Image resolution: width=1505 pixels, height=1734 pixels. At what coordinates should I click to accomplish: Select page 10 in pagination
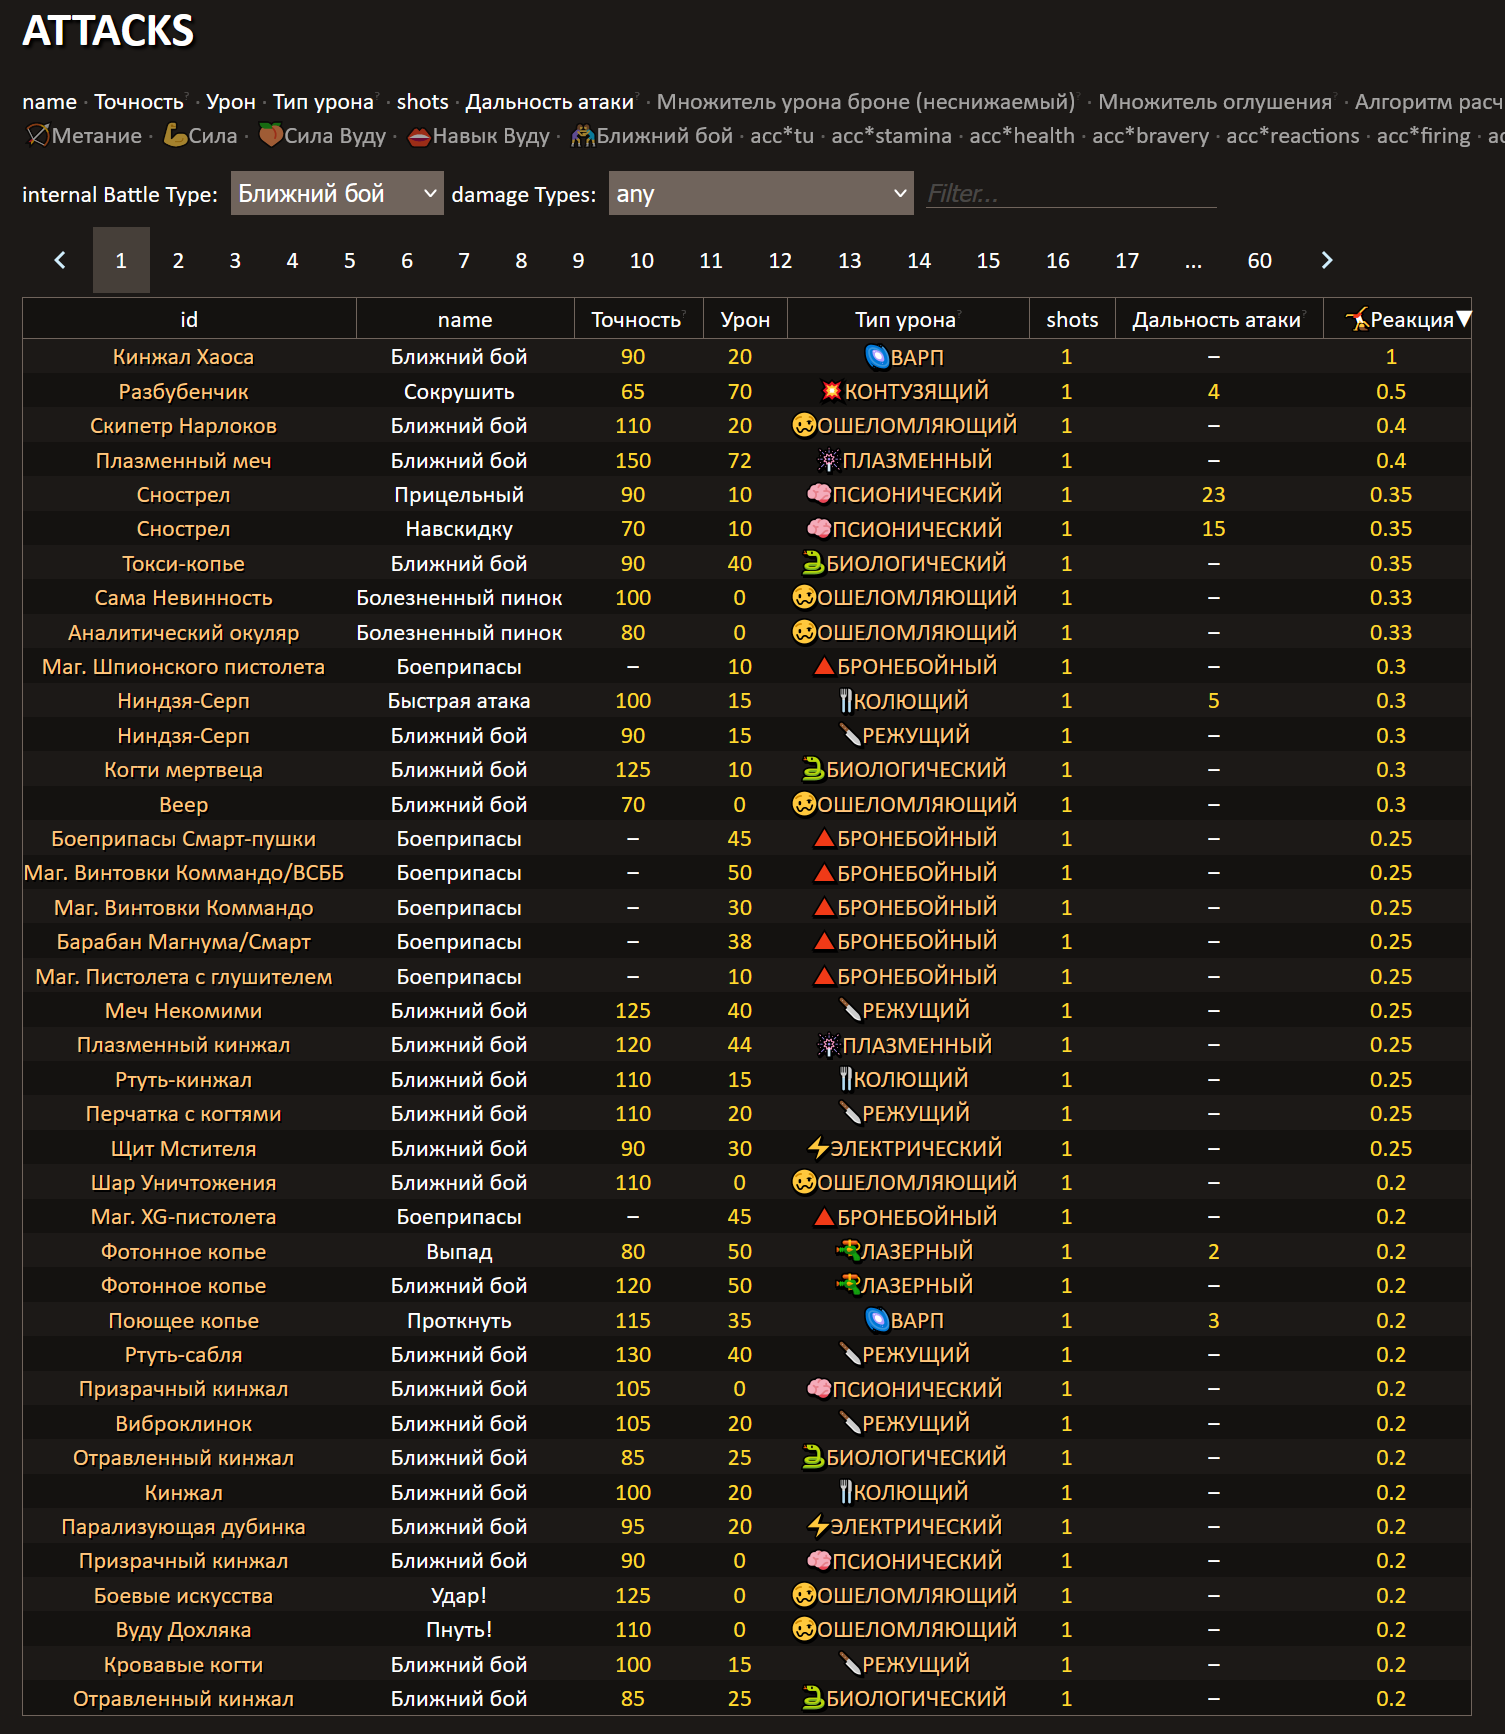click(642, 260)
